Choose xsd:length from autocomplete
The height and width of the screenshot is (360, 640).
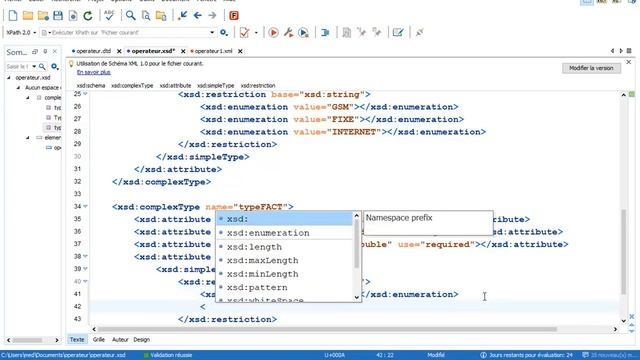pyautogui.click(x=284, y=247)
